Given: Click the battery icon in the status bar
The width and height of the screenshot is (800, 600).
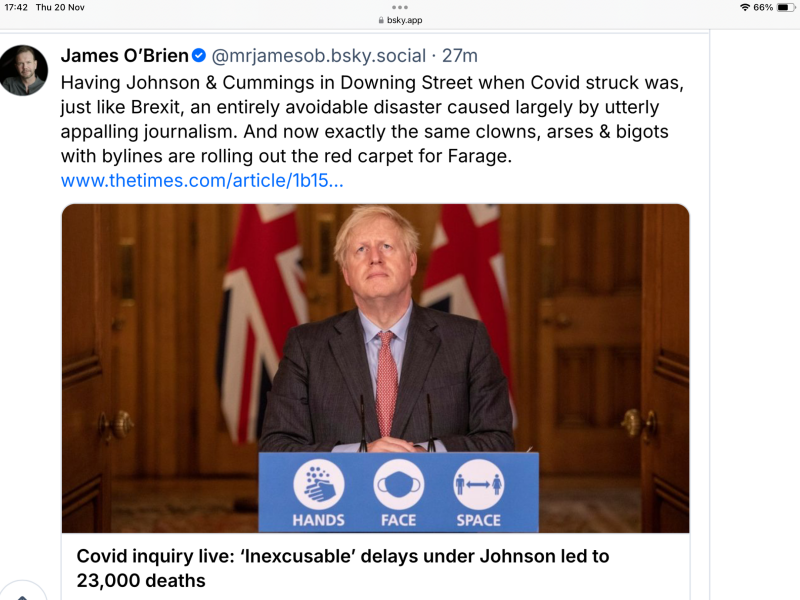Looking at the screenshot, I should coord(784,7).
